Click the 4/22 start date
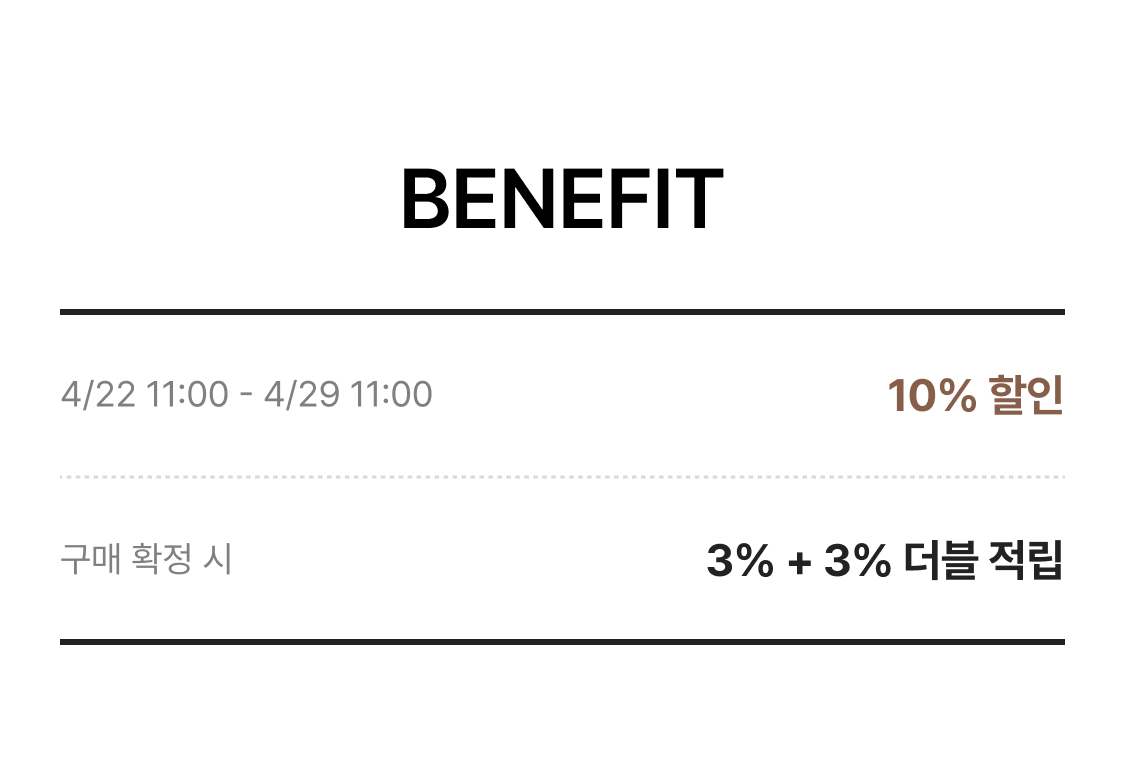Screen dimensions: 1125x765 click(x=98, y=394)
